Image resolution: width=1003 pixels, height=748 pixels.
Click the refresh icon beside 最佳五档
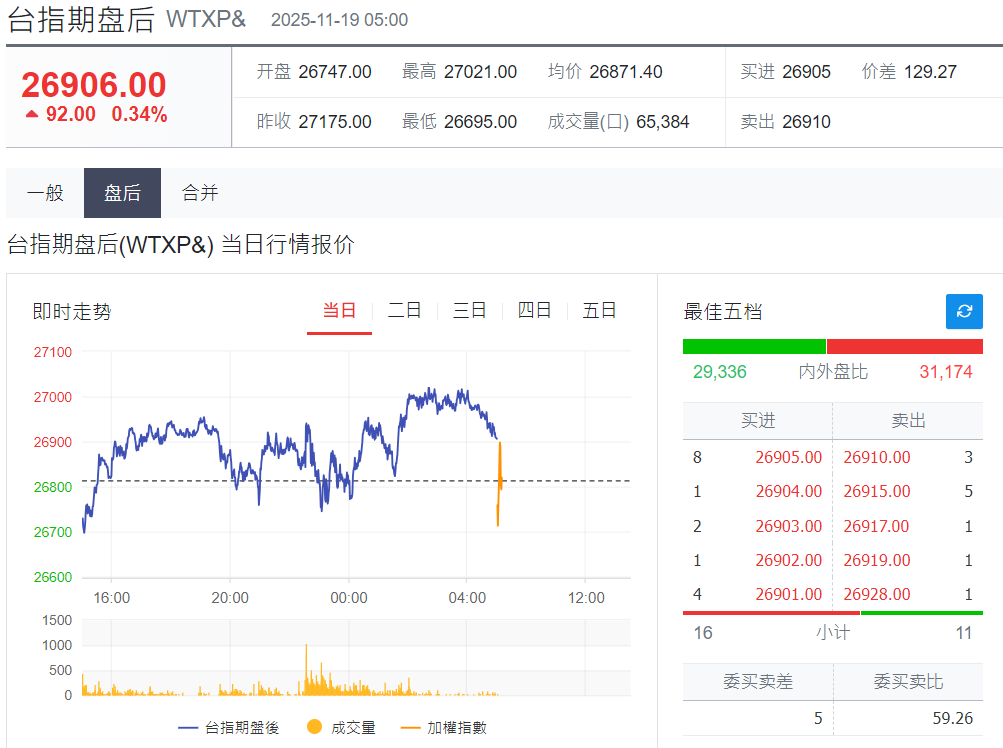963,311
